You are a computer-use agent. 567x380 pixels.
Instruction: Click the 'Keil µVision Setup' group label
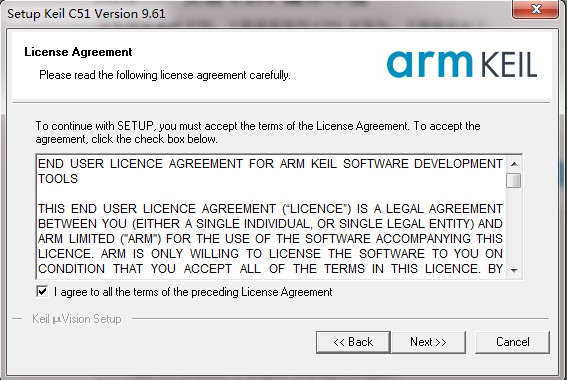tap(77, 319)
